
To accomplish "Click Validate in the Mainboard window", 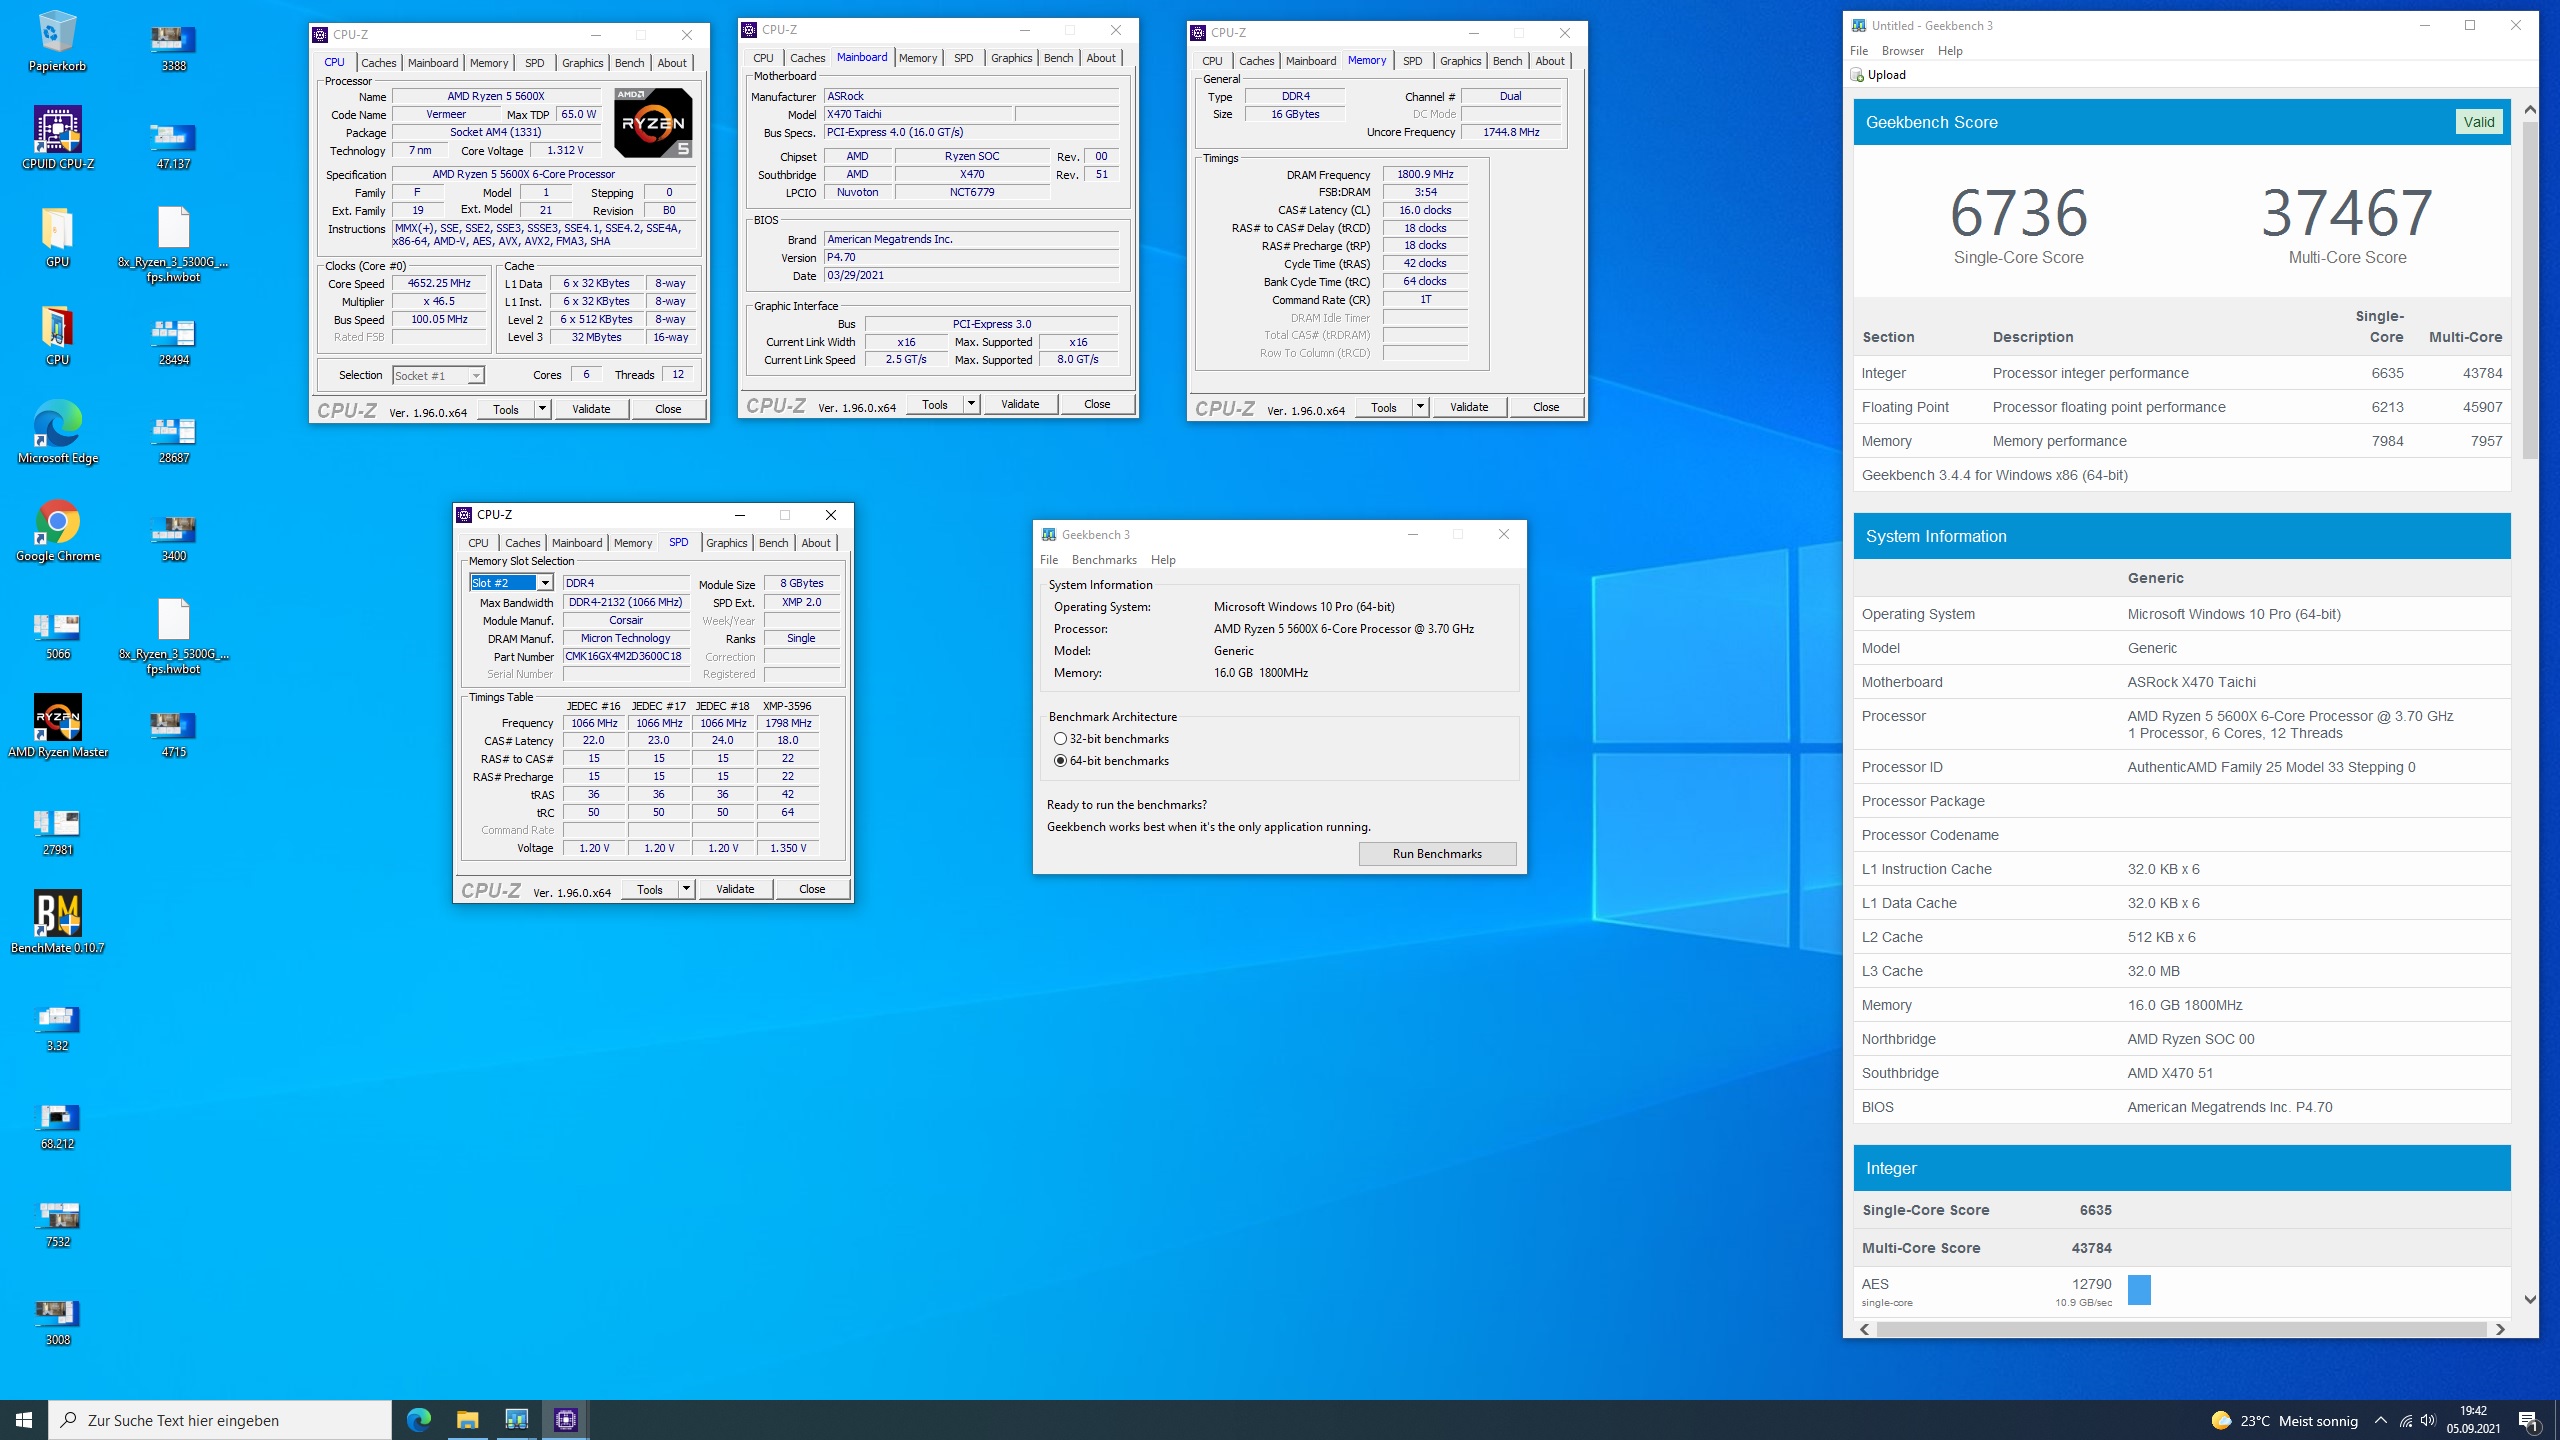I will [1020, 404].
